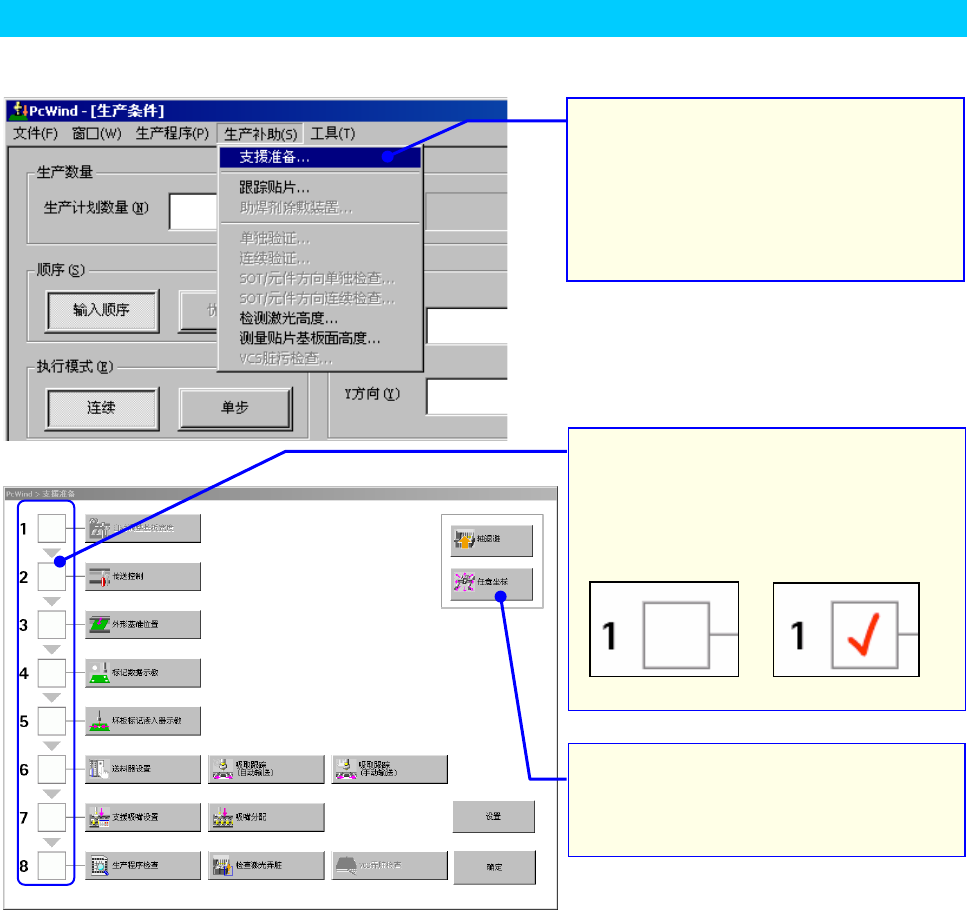Image resolution: width=967 pixels, height=910 pixels.
Task: Click the greyed 单独验证... menu entry
Action: (320, 238)
